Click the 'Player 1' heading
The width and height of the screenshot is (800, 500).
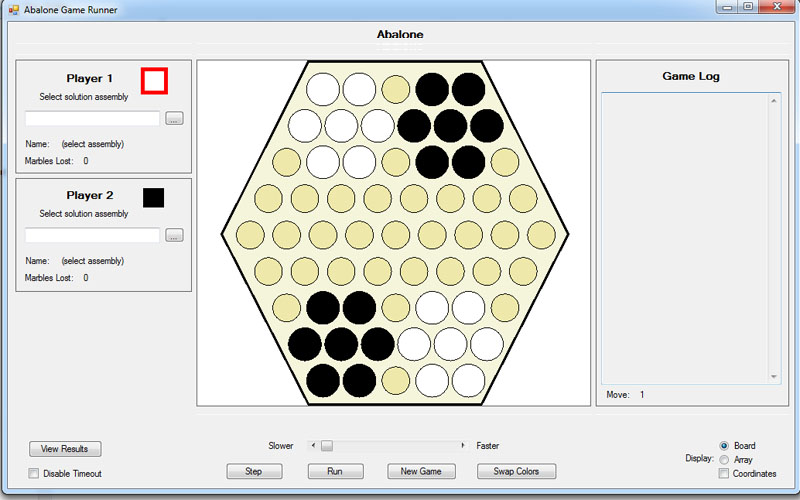[89, 78]
